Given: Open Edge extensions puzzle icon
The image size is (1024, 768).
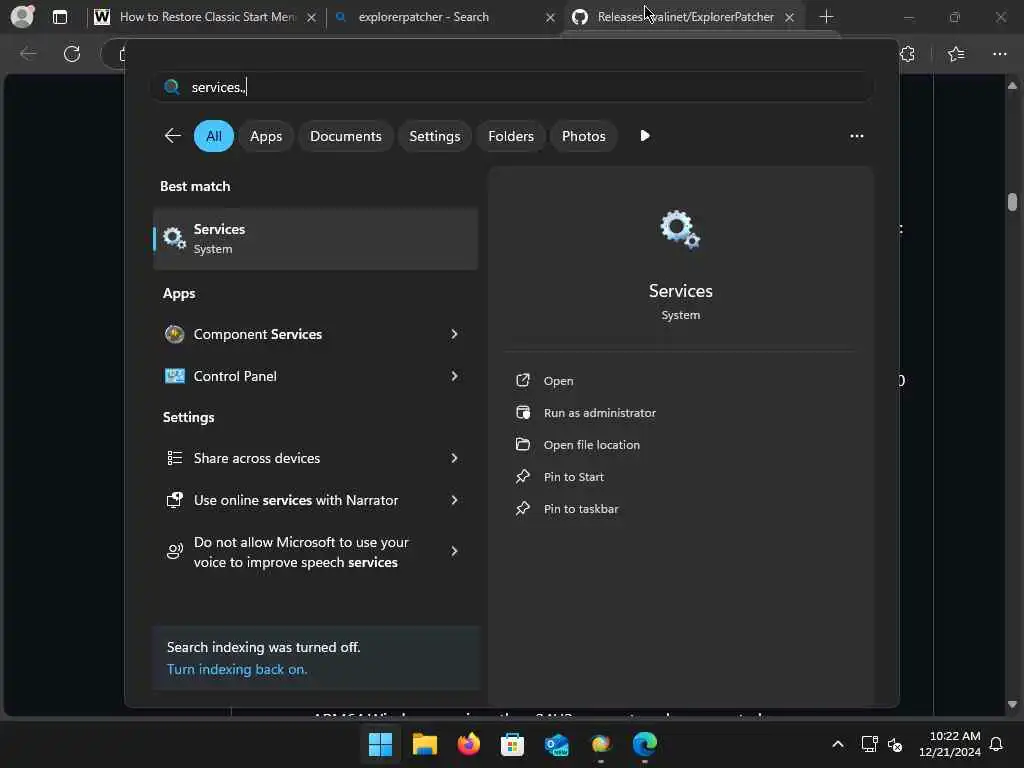Looking at the screenshot, I should (907, 54).
